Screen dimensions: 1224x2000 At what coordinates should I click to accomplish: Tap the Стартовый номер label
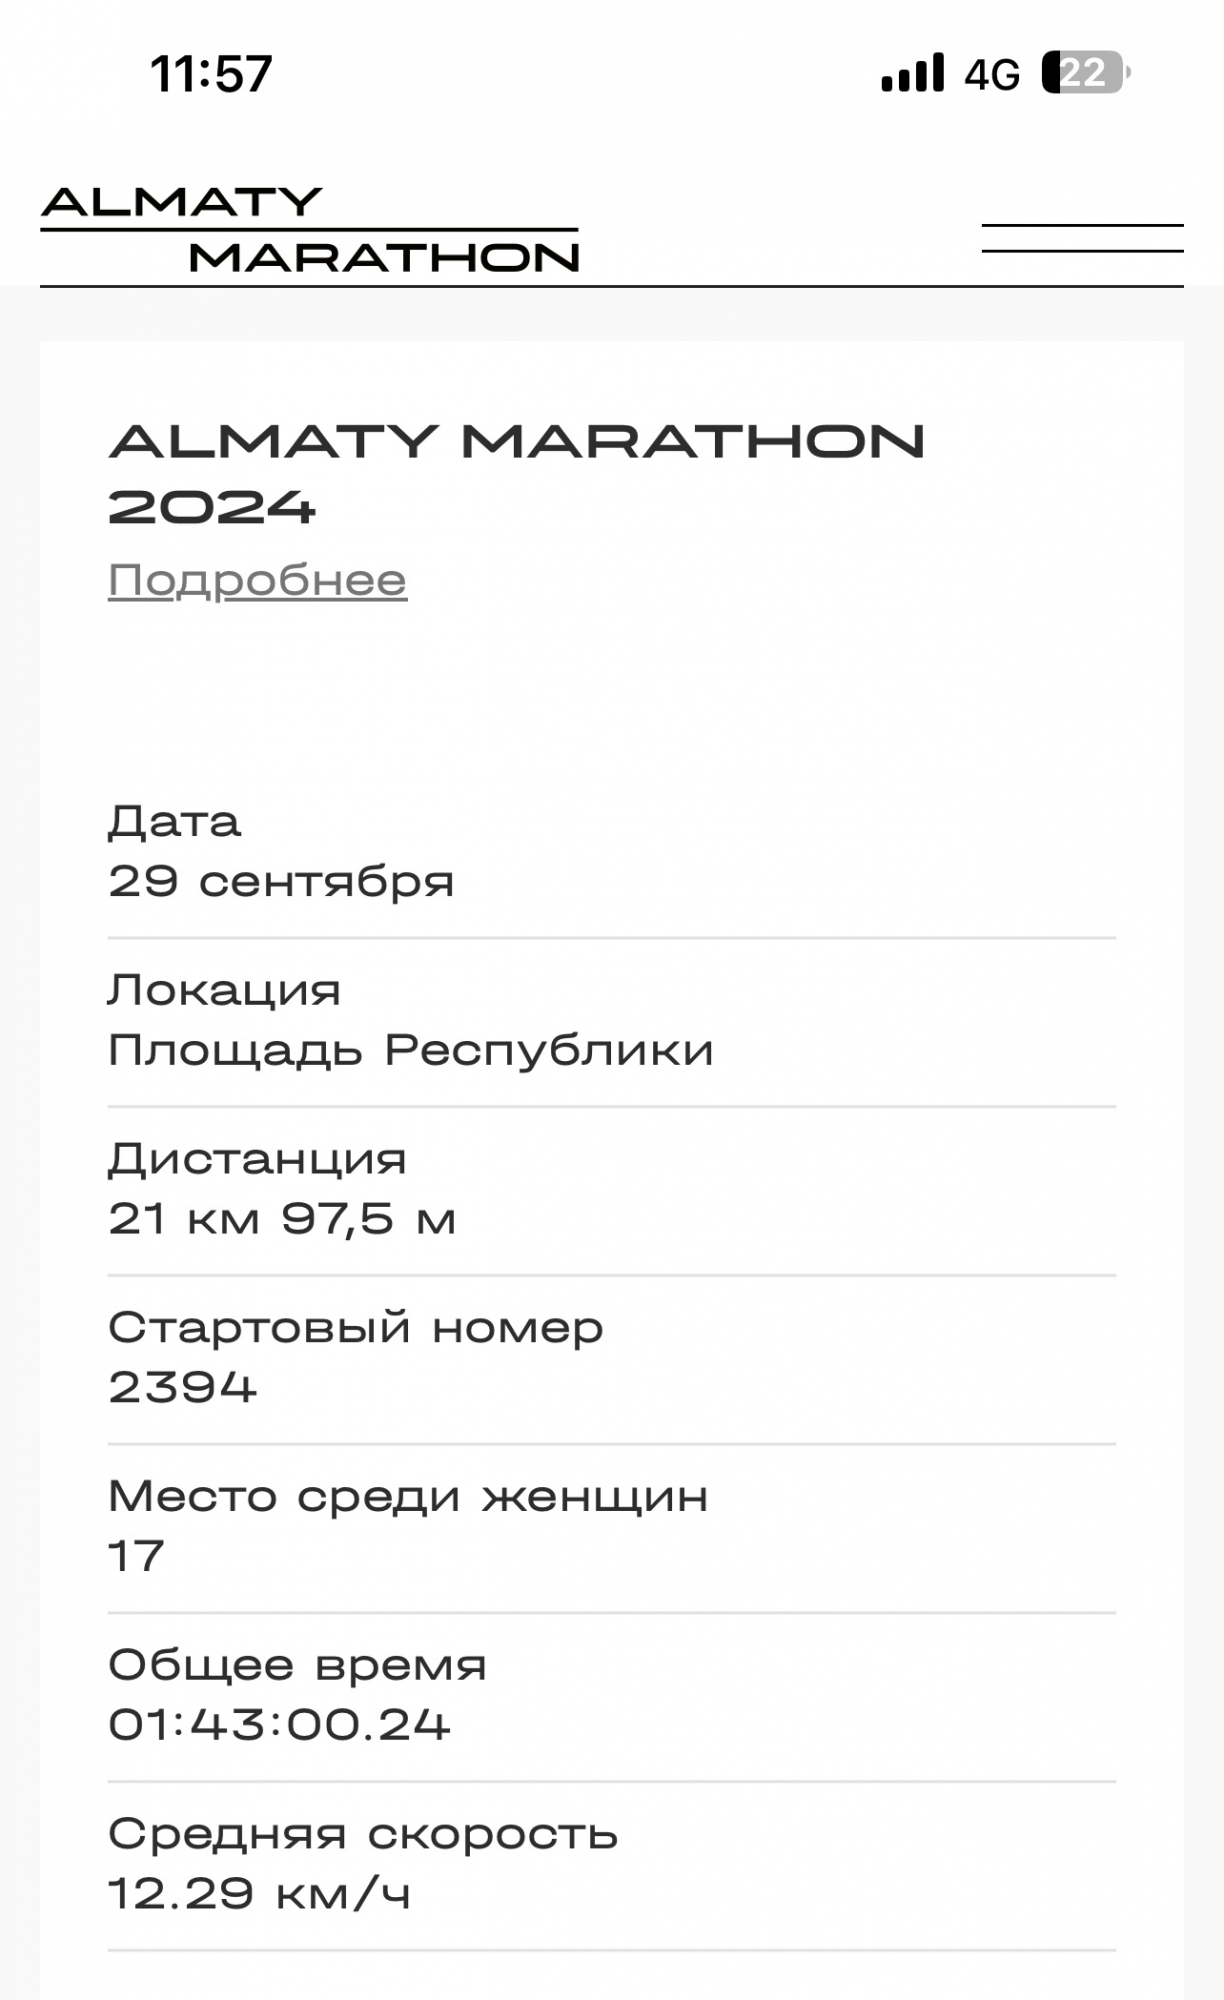(x=356, y=1328)
